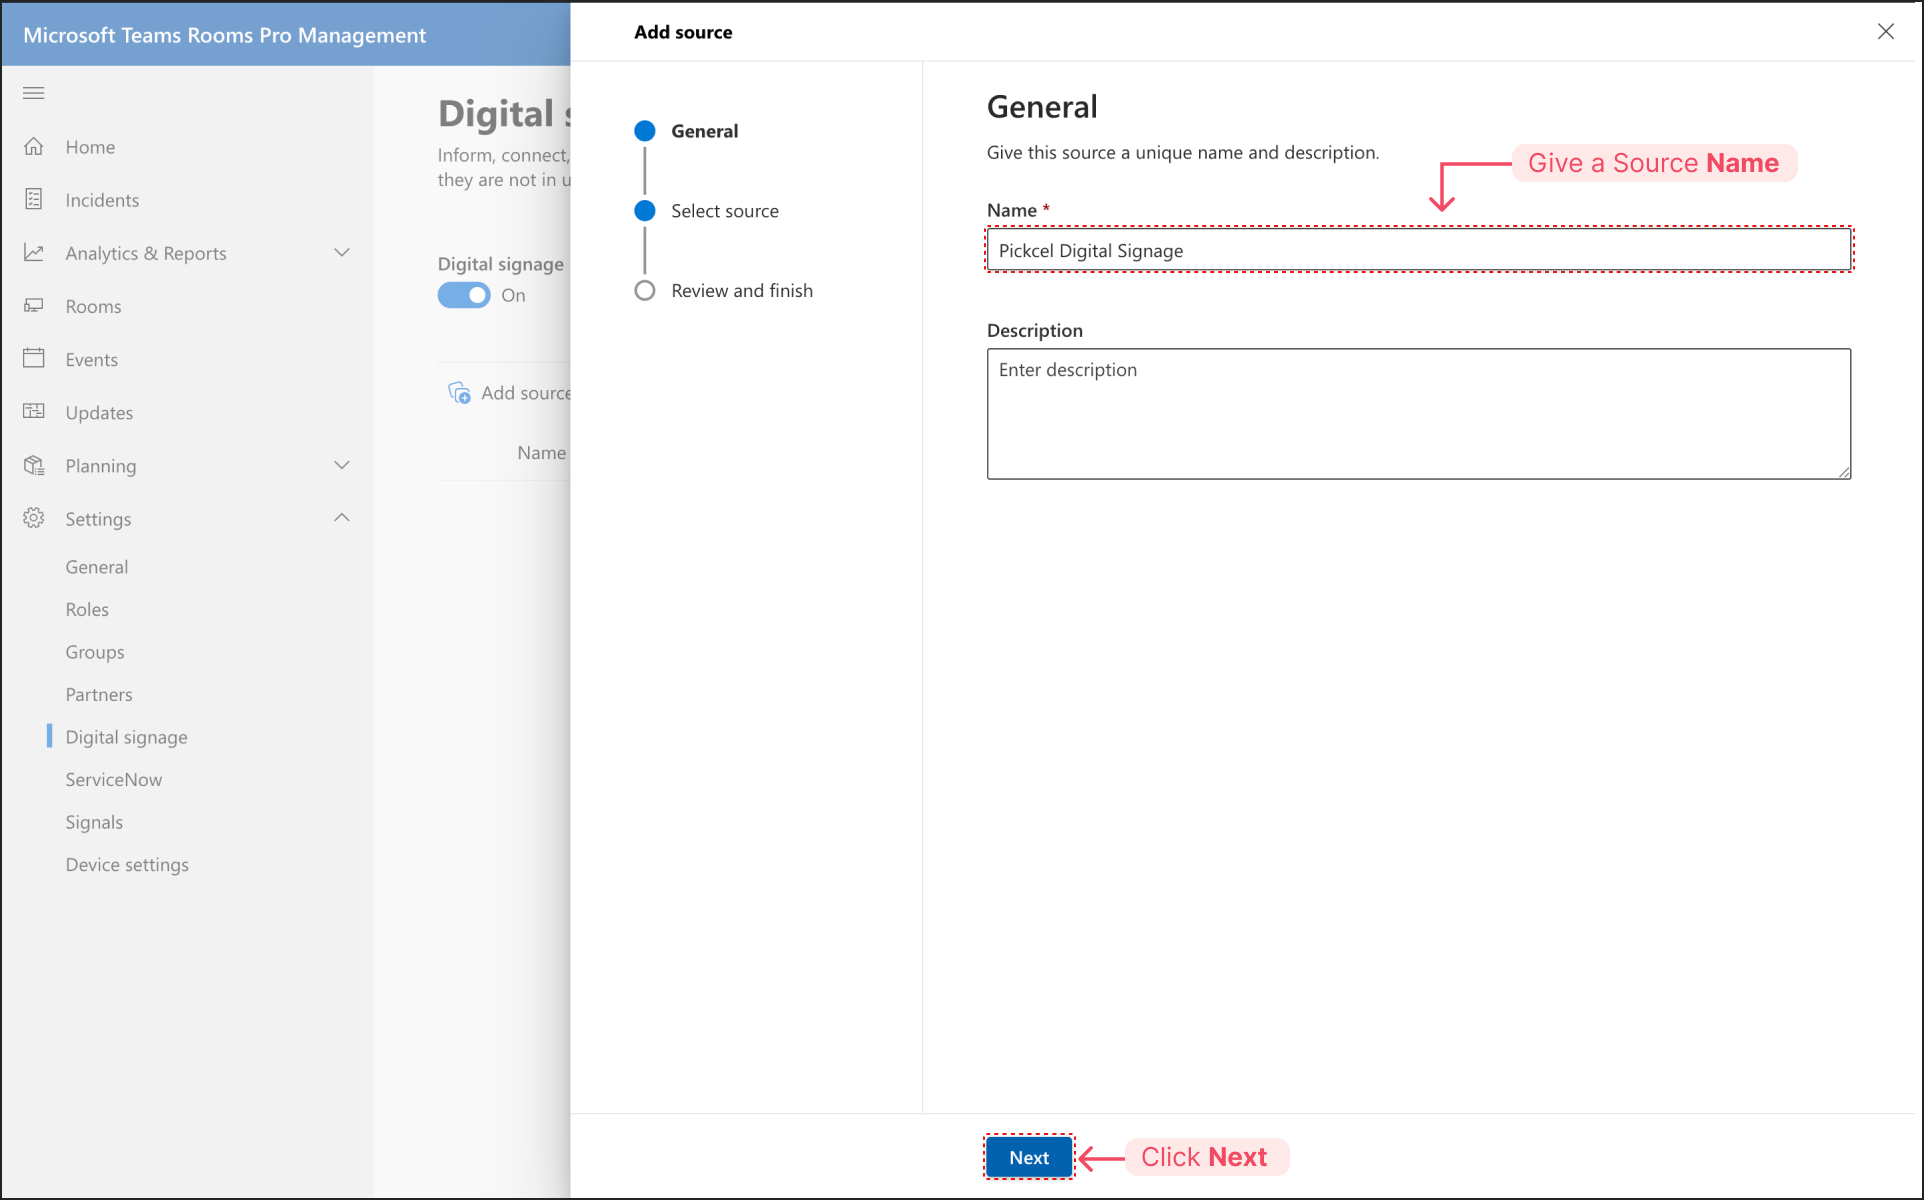Click the hamburger navigation menu icon
1924x1200 pixels.
[x=34, y=93]
